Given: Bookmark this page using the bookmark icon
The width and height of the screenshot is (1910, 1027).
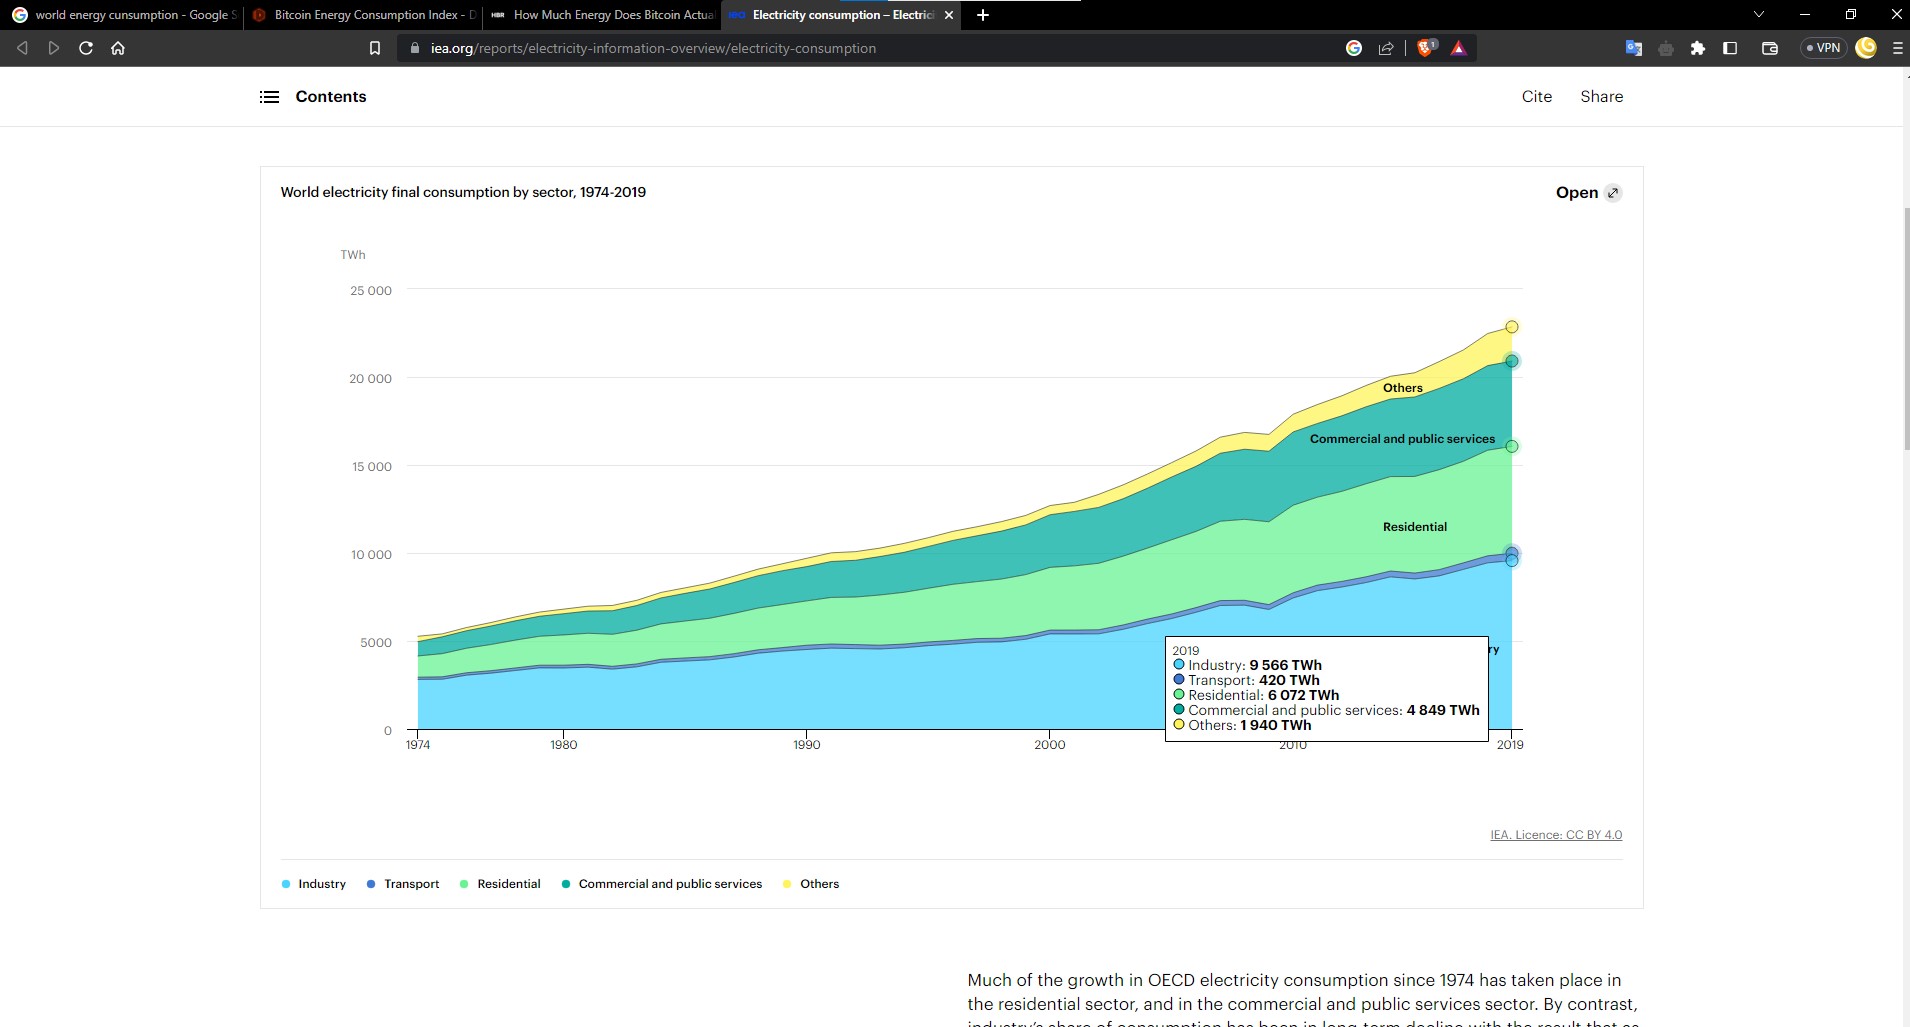Looking at the screenshot, I should coord(375,48).
